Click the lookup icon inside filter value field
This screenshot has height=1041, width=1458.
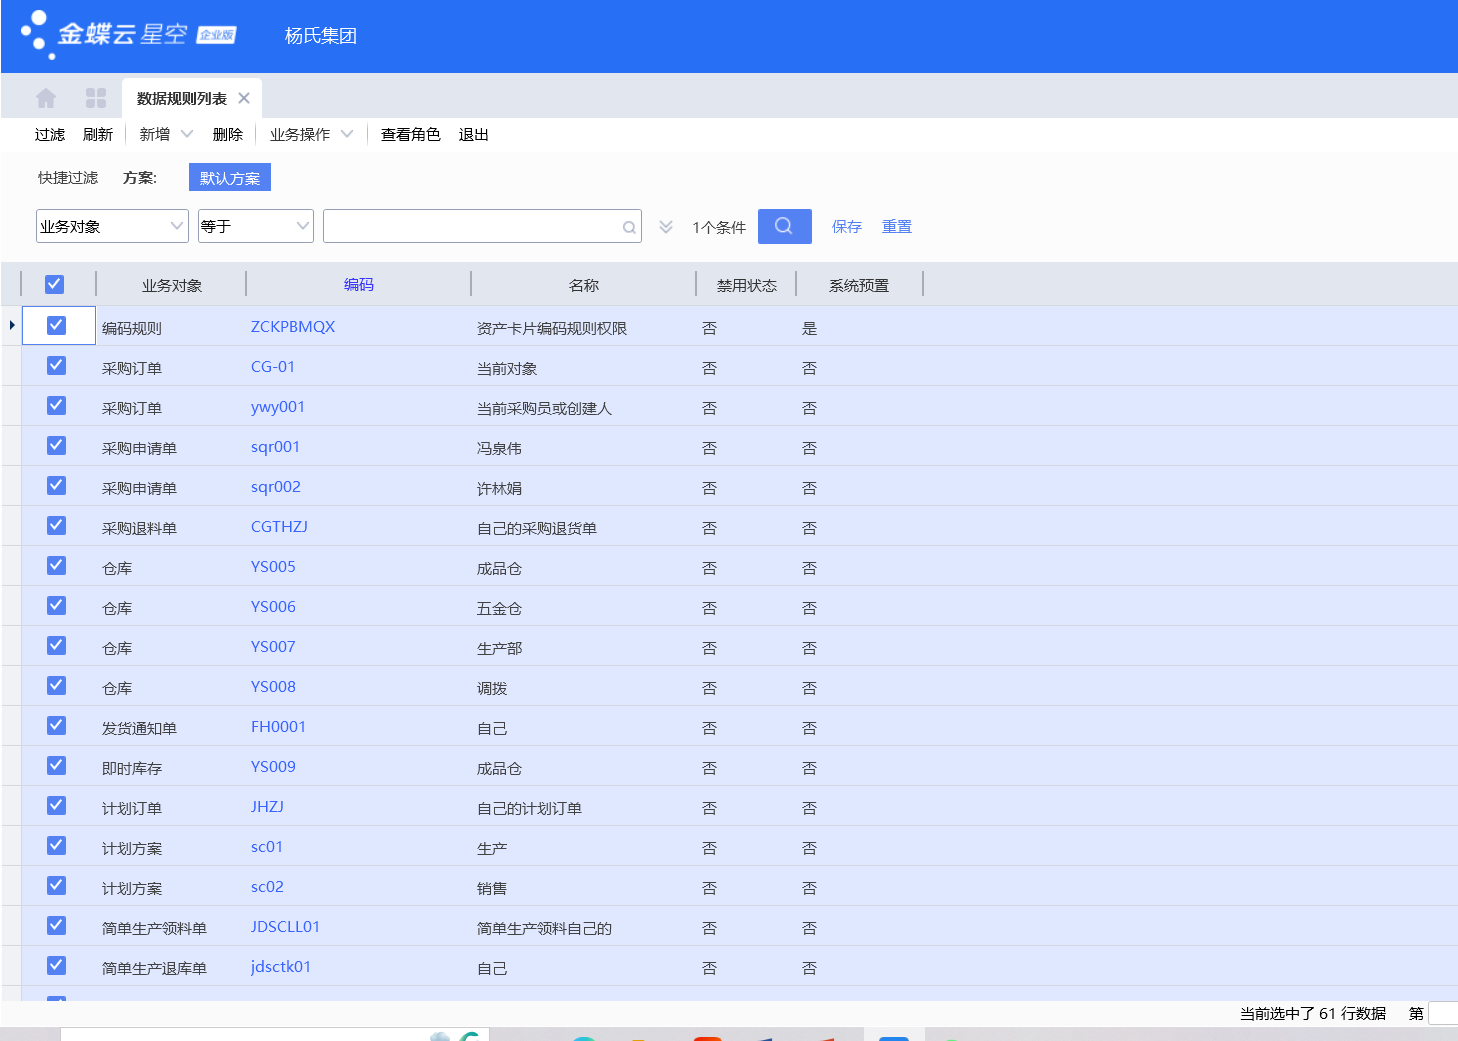pos(629,227)
